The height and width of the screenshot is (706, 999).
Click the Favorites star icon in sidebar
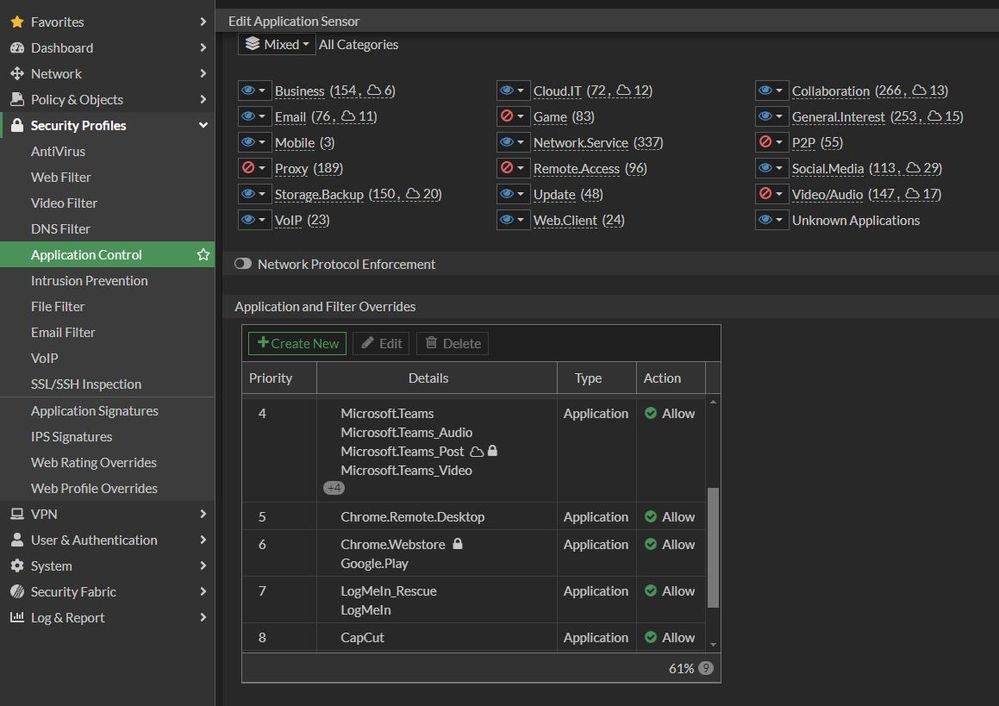point(17,22)
